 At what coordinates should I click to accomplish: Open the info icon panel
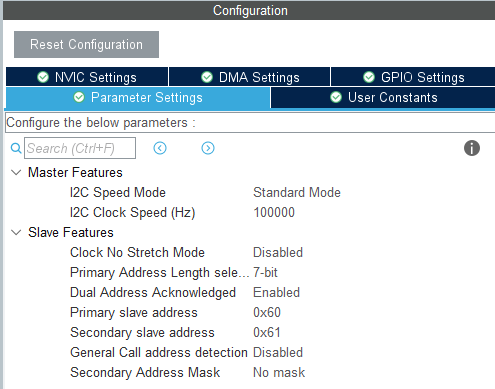click(472, 148)
